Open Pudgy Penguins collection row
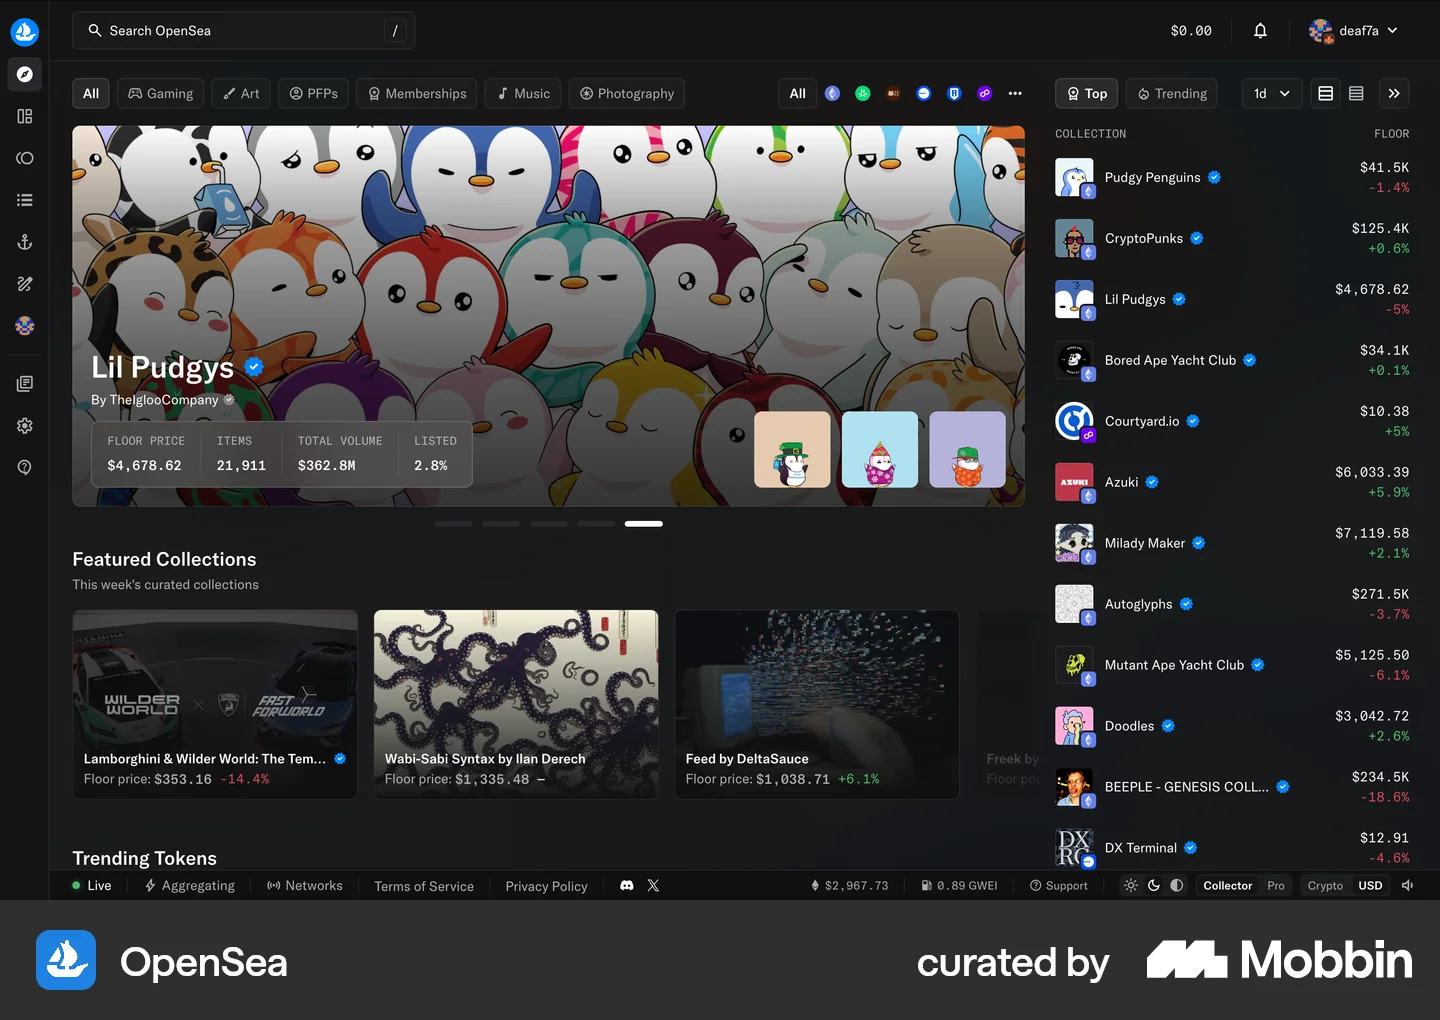1440x1020 pixels. click(x=1232, y=178)
